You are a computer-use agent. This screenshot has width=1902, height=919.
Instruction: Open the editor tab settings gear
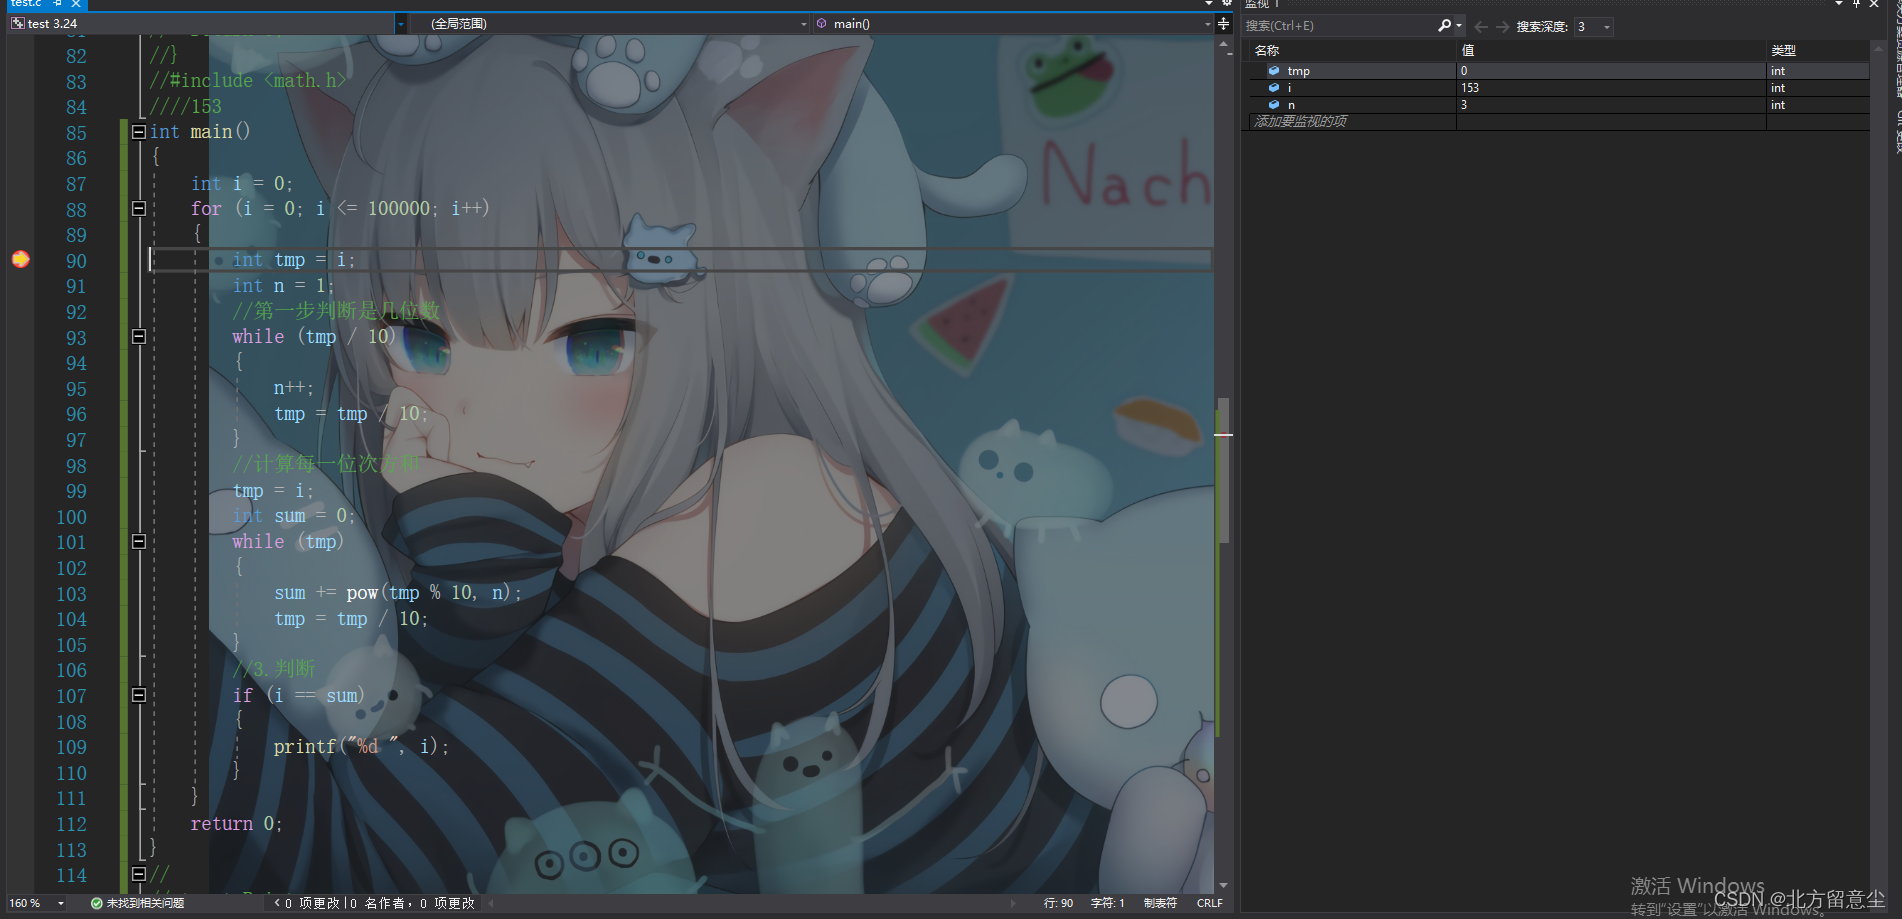(x=1227, y=4)
